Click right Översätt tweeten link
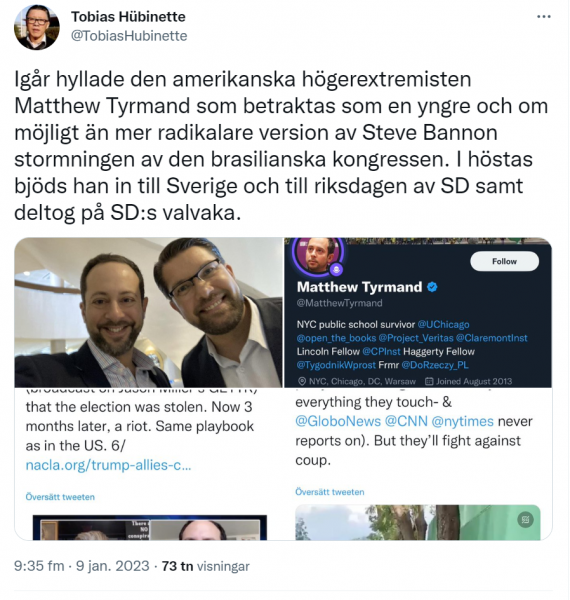The width and height of the screenshot is (570, 600). pyautogui.click(x=330, y=492)
